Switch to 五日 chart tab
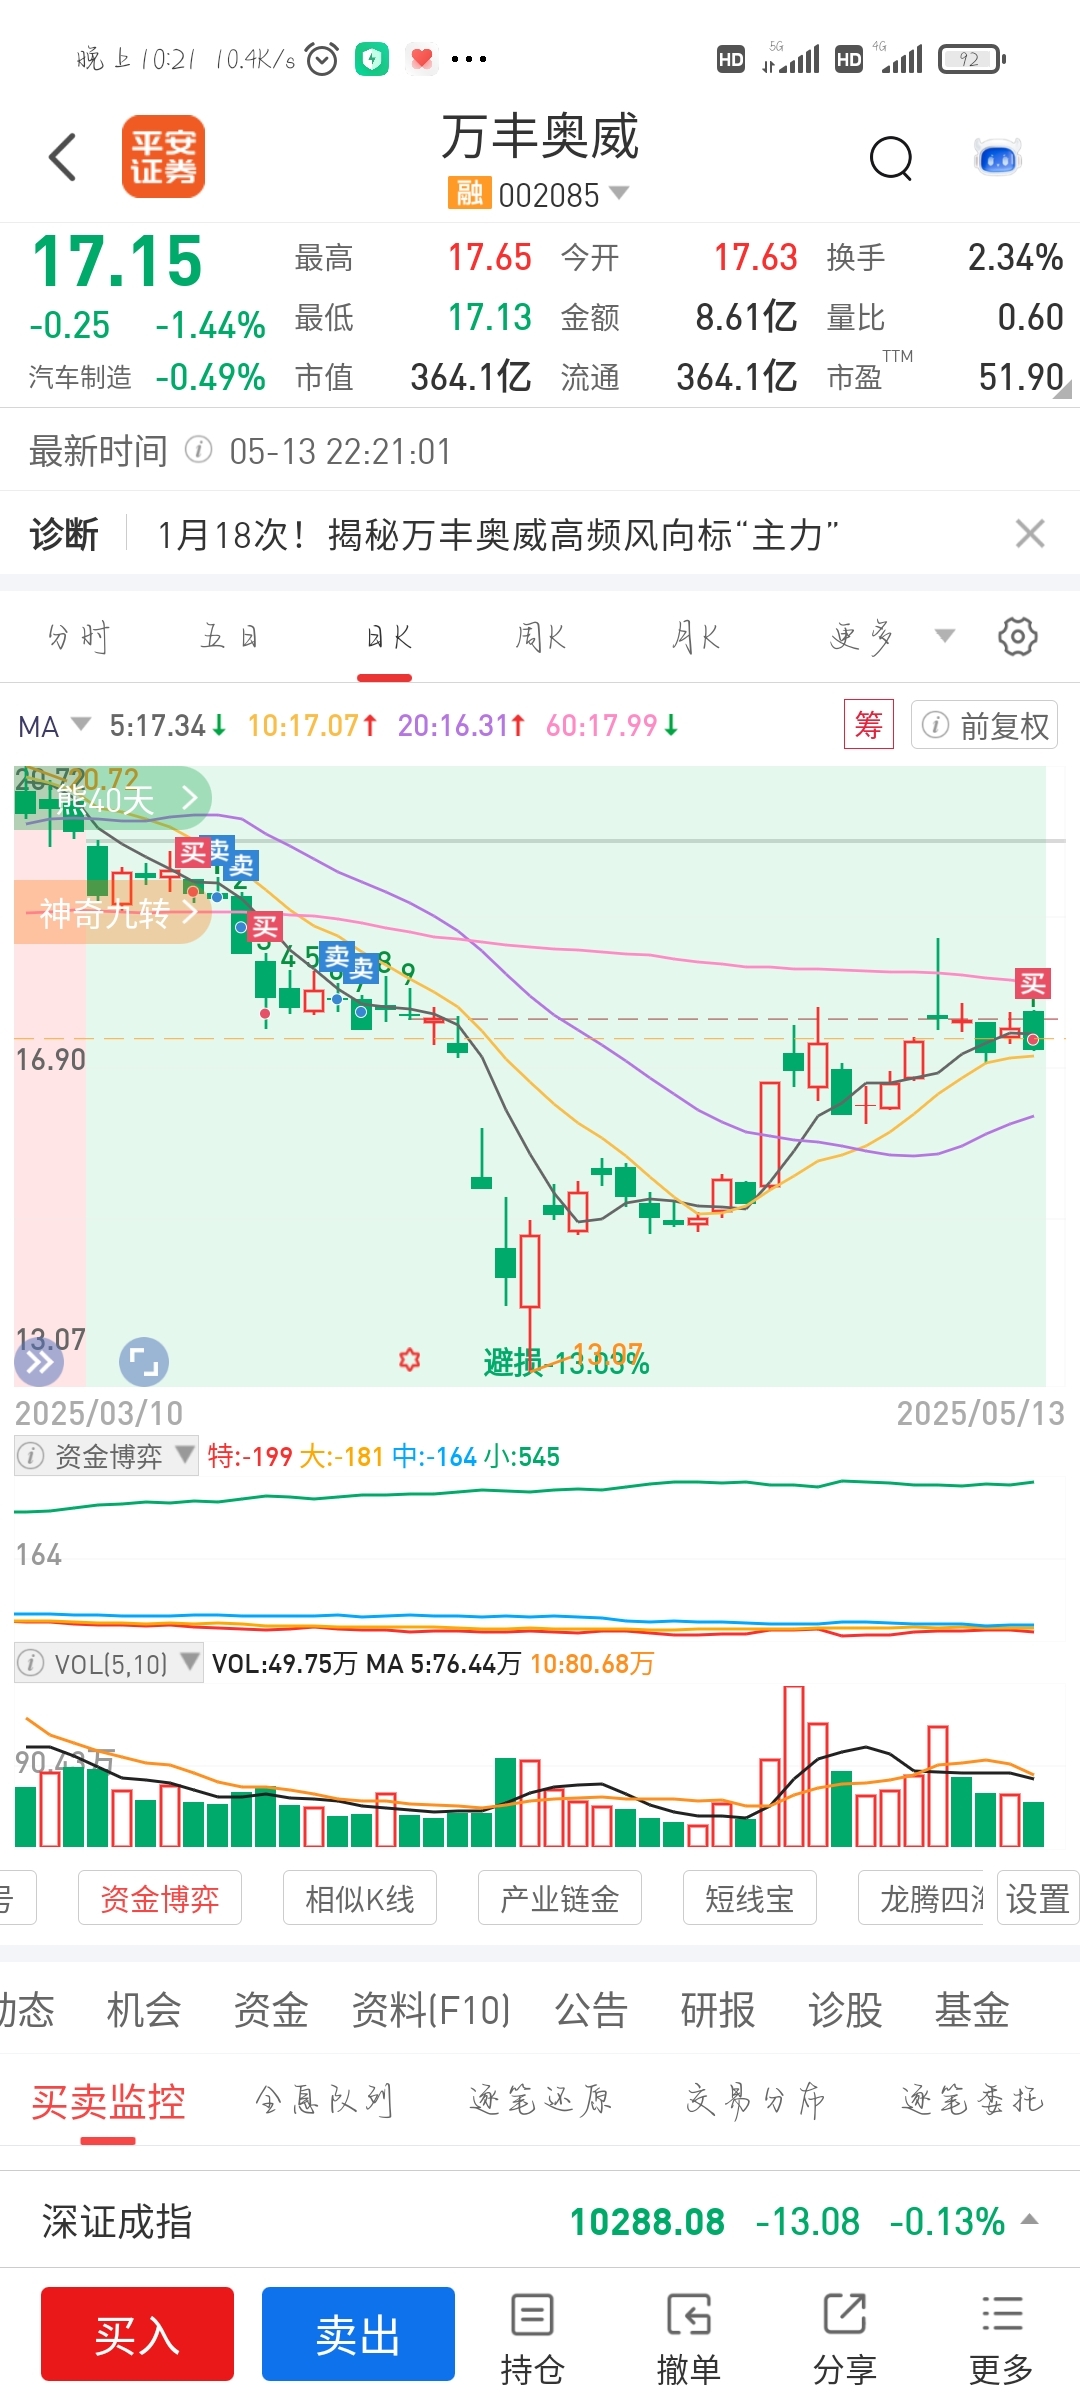Screen dimensions: 1080x2400 tap(230, 637)
